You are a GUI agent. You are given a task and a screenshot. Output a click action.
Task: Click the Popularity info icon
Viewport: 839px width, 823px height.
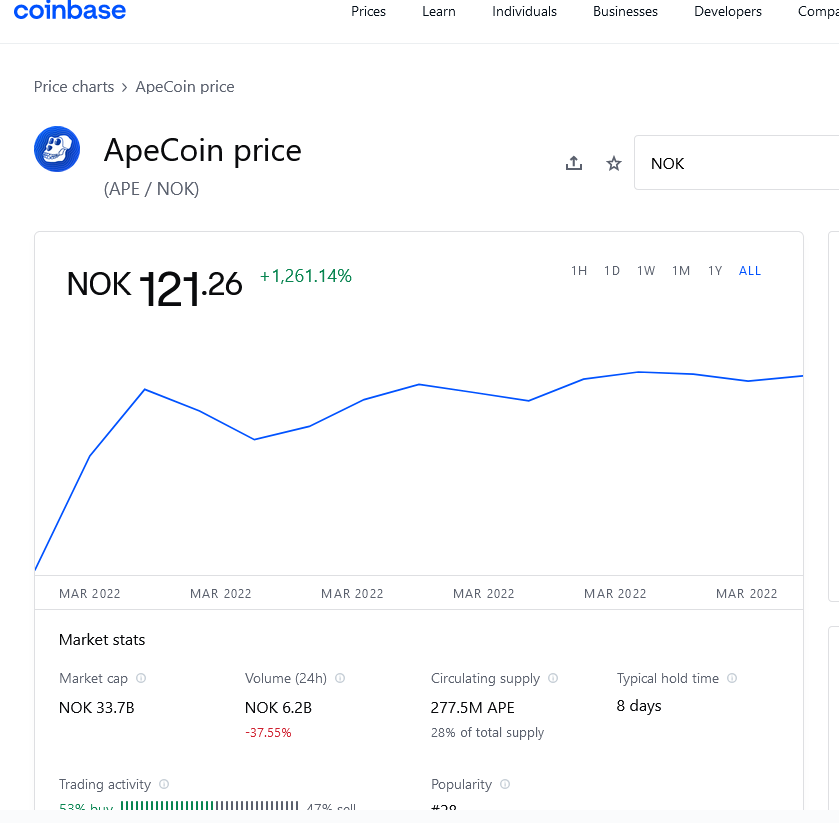pyautogui.click(x=505, y=784)
